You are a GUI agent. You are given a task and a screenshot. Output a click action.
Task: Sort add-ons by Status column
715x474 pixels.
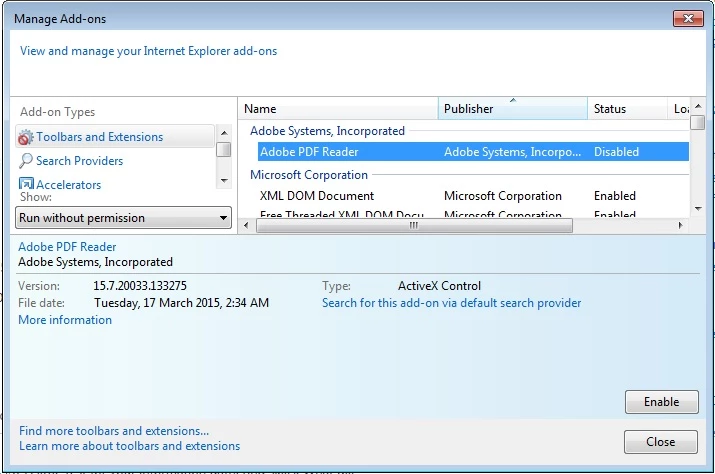click(627, 109)
